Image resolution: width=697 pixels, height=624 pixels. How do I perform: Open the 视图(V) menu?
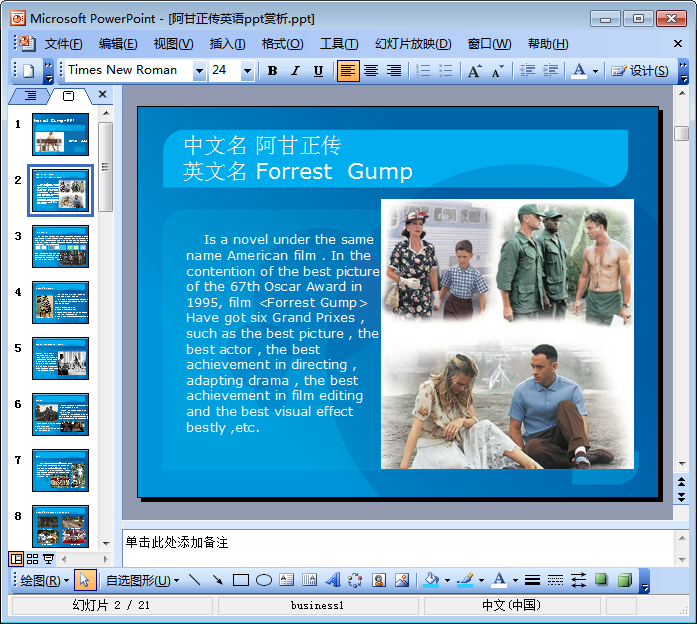point(173,44)
